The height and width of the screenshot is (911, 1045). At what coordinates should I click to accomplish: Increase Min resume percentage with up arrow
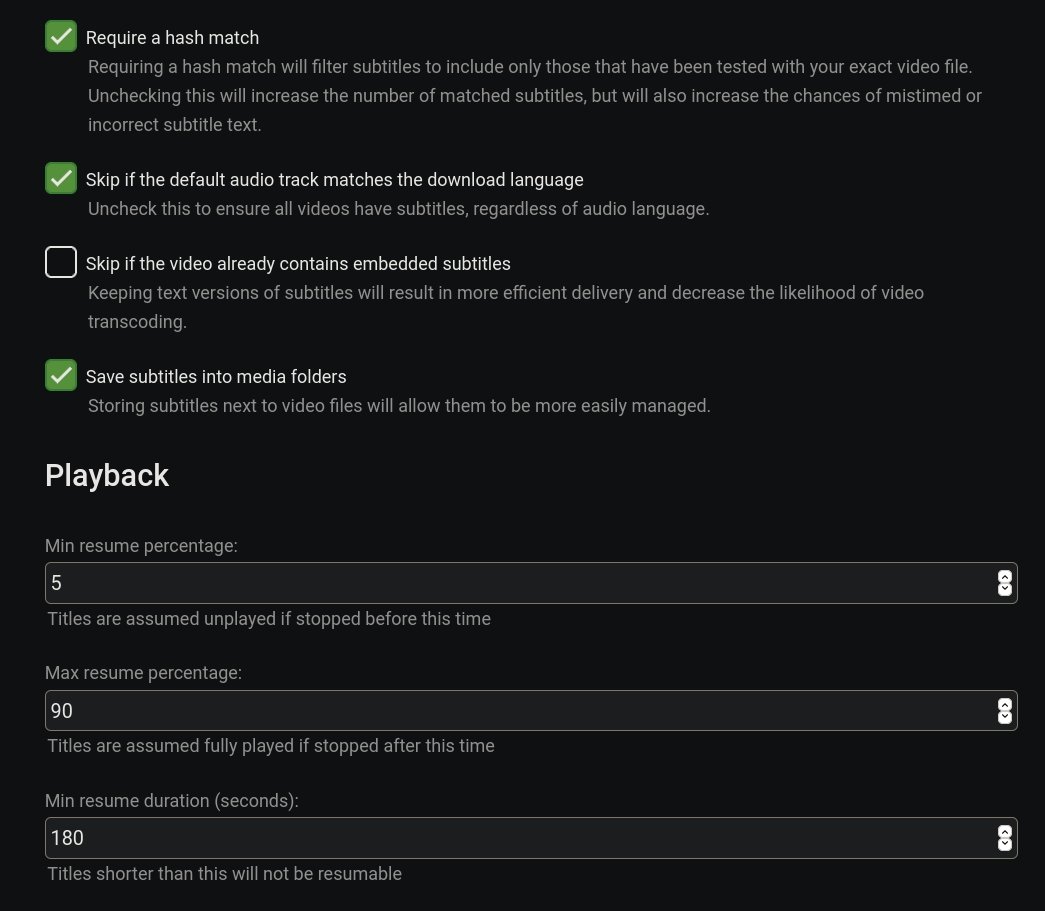[1004, 576]
